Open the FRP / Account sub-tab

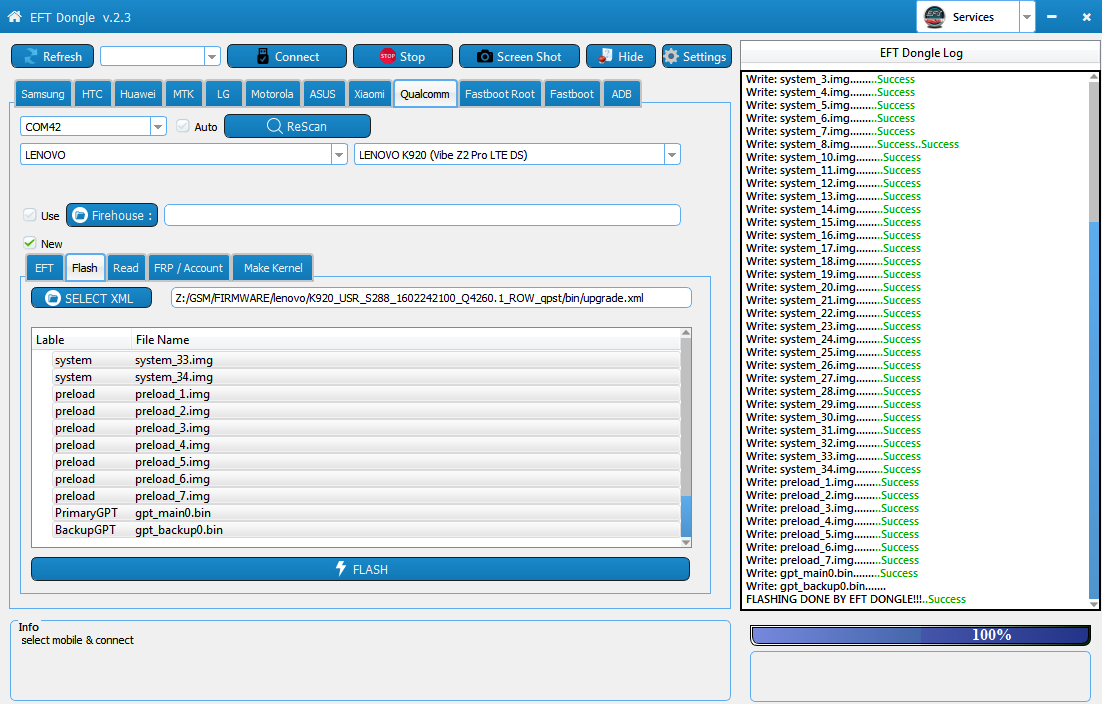pyautogui.click(x=188, y=268)
